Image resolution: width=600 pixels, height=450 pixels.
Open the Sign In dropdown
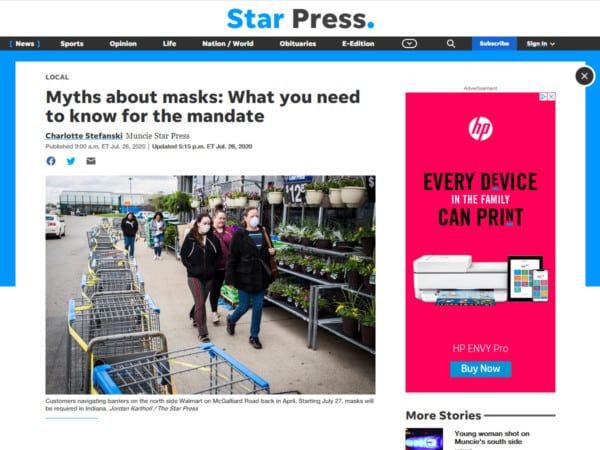tap(540, 44)
